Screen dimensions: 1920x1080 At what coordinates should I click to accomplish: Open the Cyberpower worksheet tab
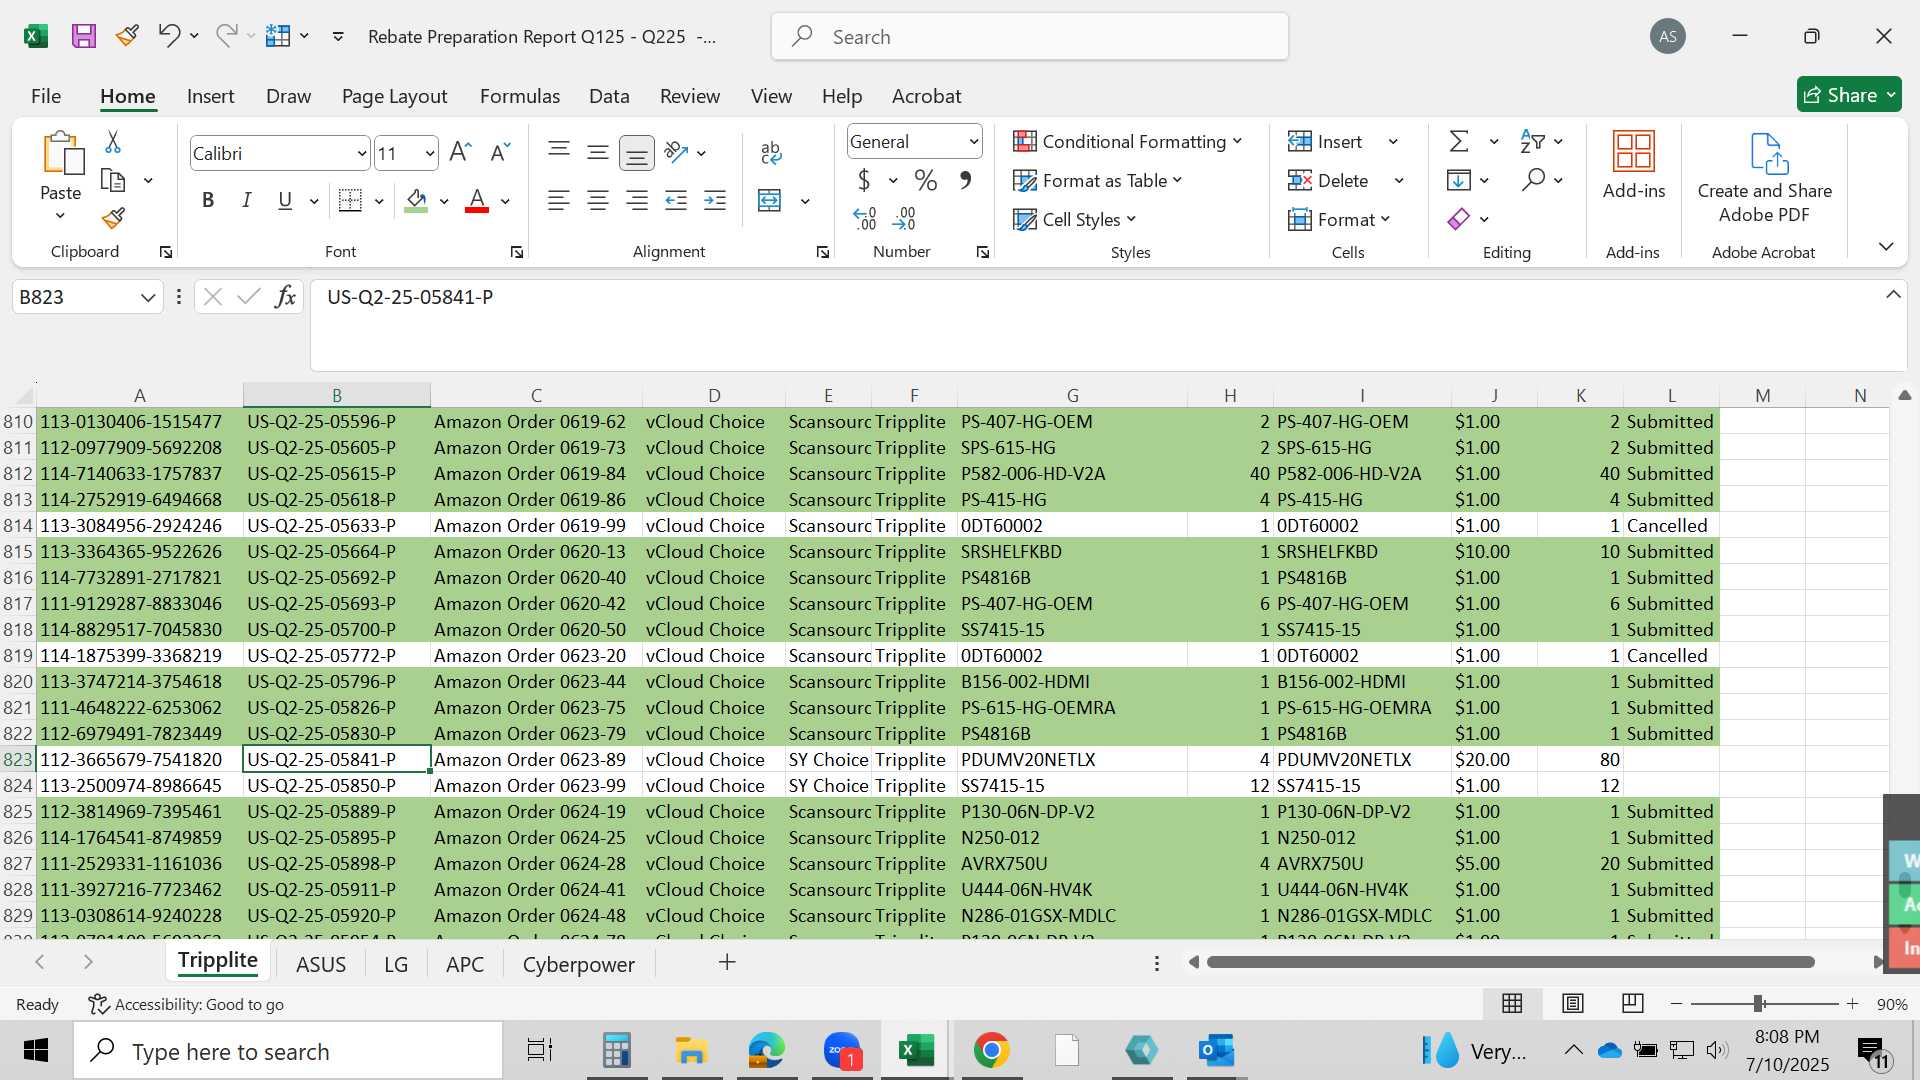[x=578, y=964]
